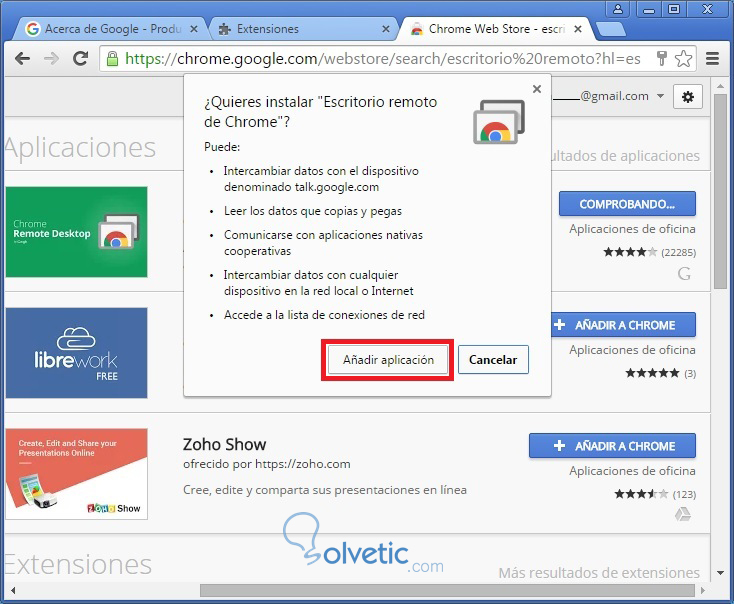
Task: Click the browser forward arrow
Action: (51, 59)
